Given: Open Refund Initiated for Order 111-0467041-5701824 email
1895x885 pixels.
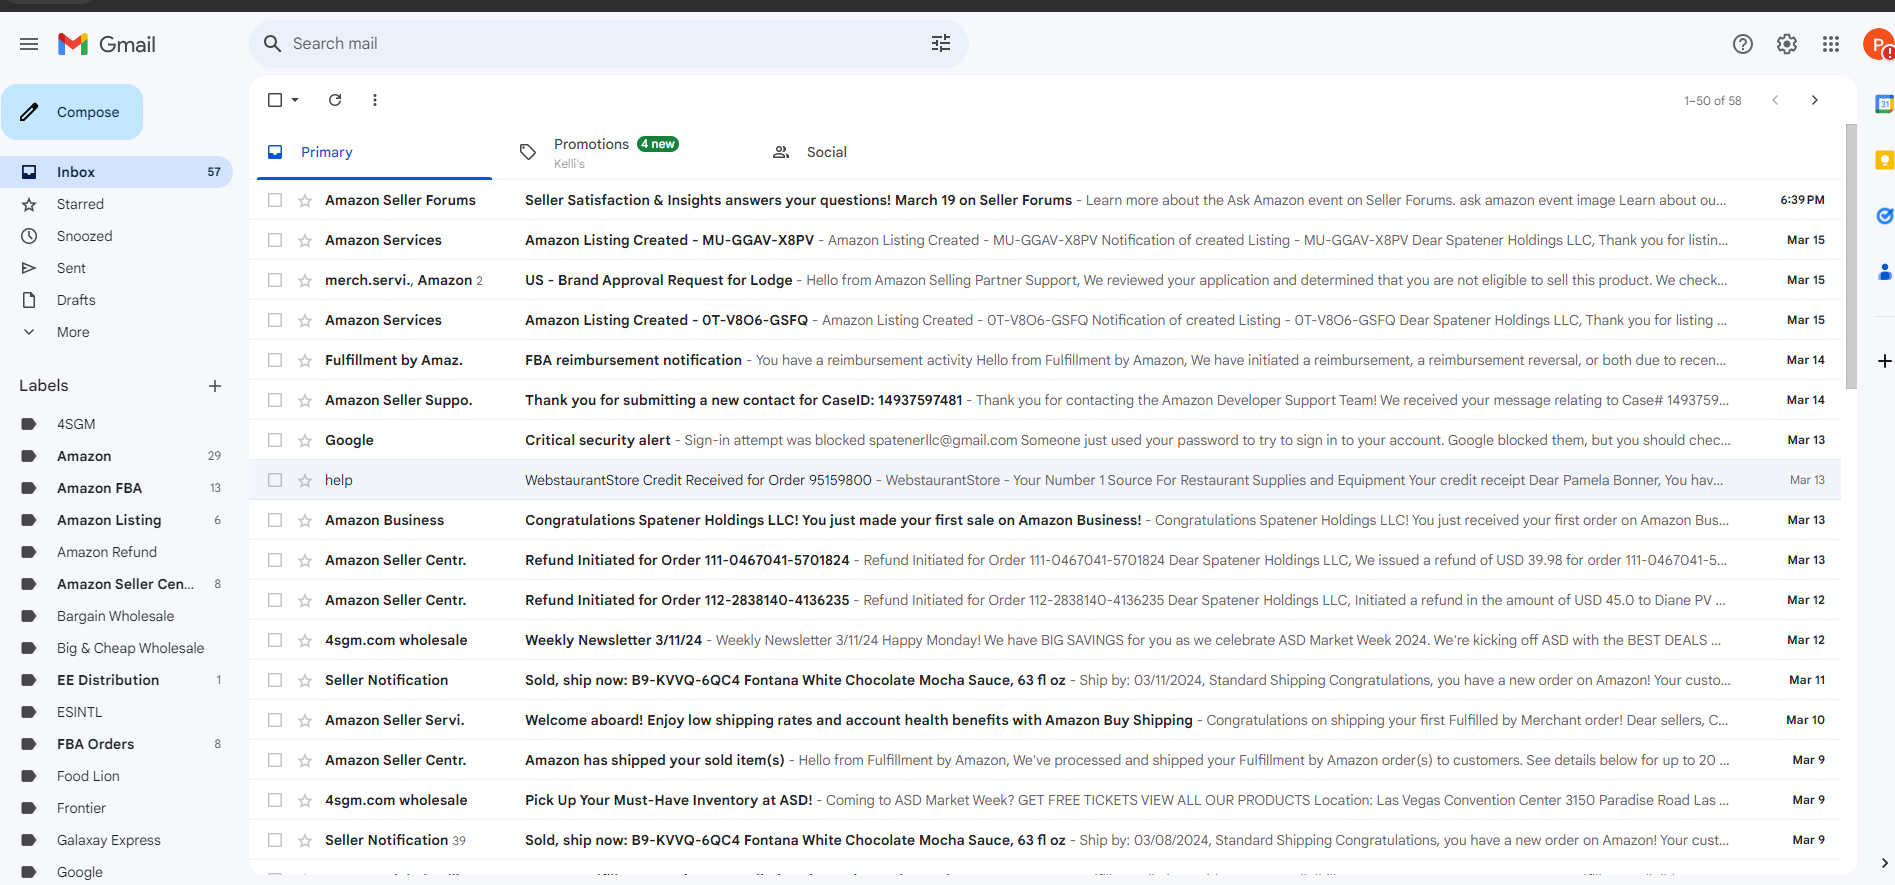Looking at the screenshot, I should click(x=1045, y=560).
